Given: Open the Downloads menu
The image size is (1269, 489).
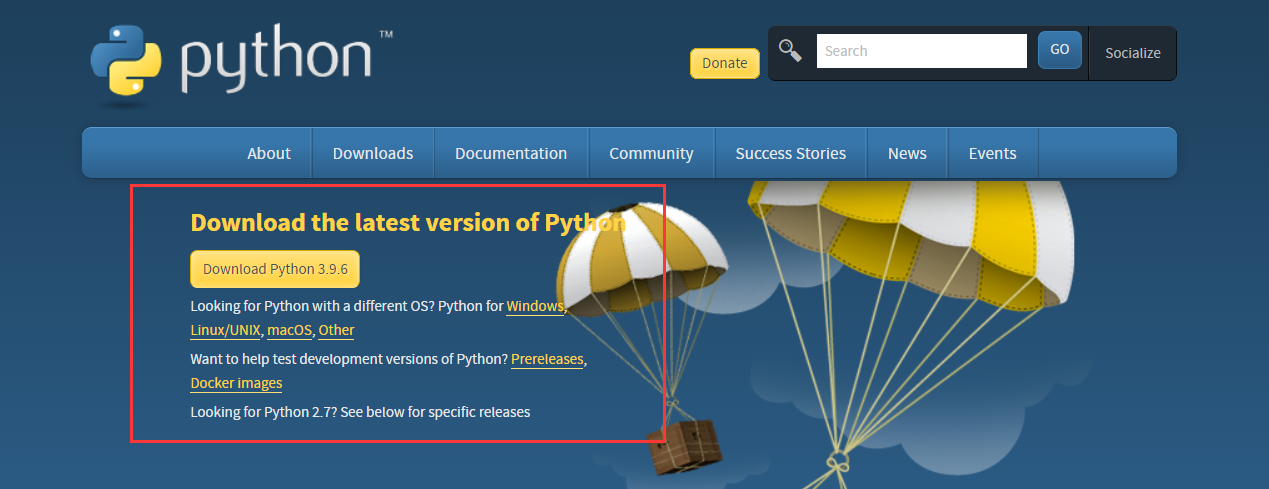Looking at the screenshot, I should [x=373, y=153].
